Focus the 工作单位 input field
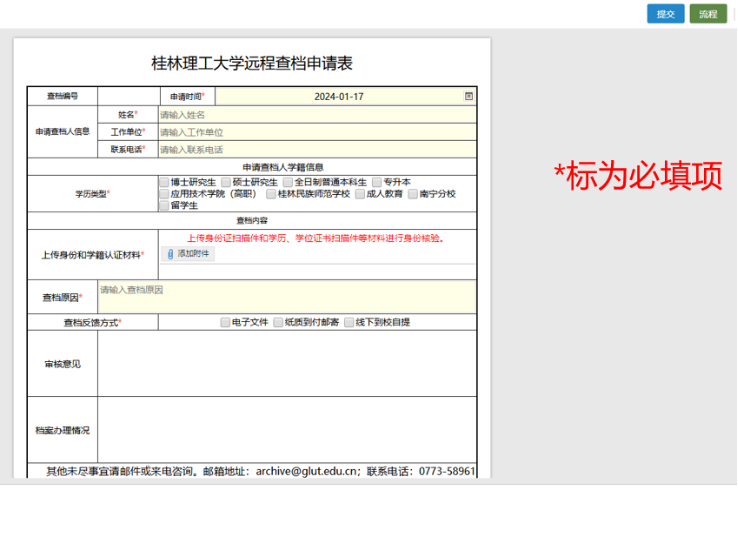The image size is (738, 538). (316, 132)
